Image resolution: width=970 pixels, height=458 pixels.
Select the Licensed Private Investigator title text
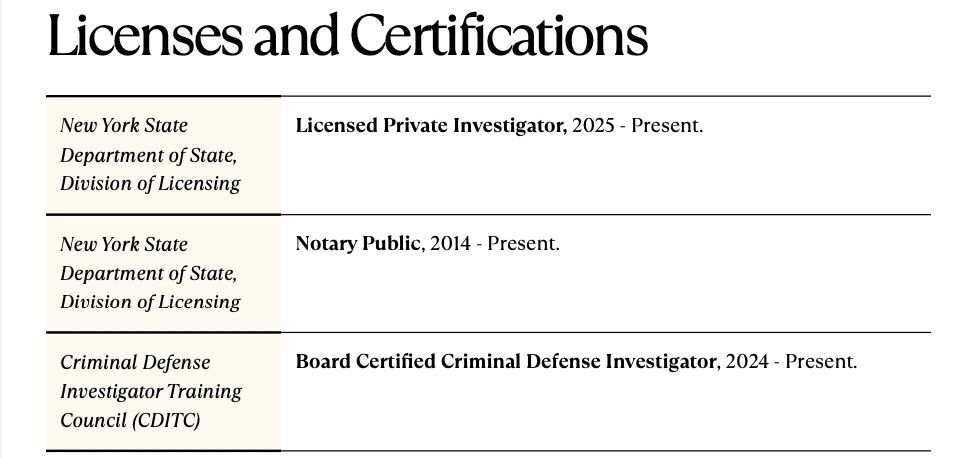(x=431, y=126)
